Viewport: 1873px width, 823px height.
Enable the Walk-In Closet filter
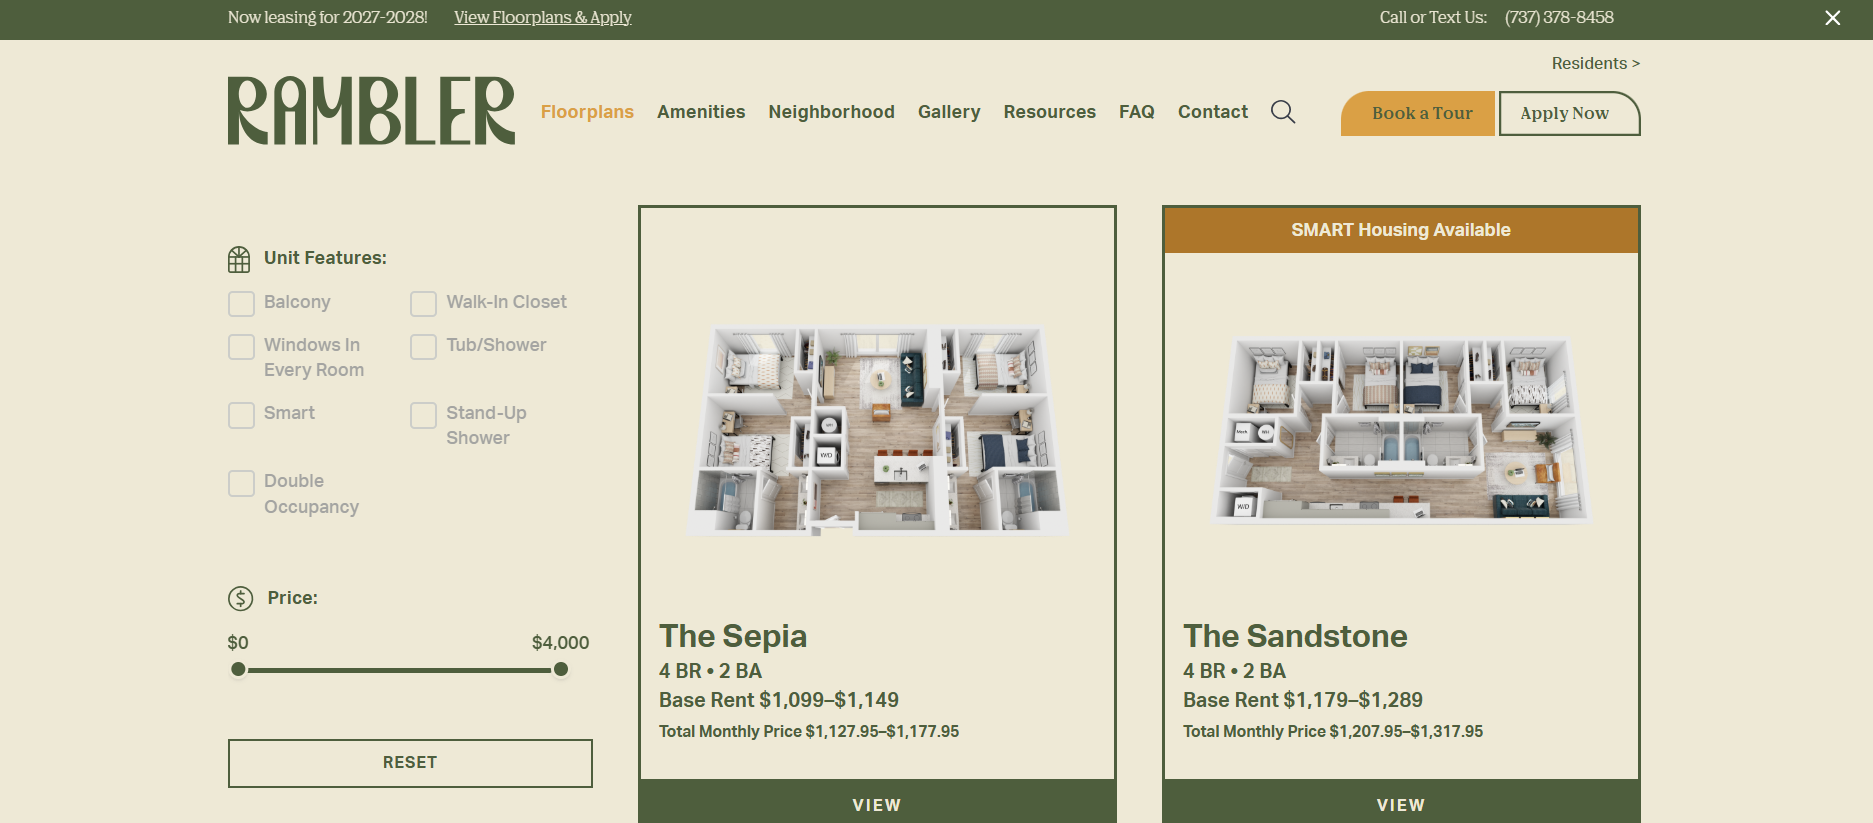point(423,303)
